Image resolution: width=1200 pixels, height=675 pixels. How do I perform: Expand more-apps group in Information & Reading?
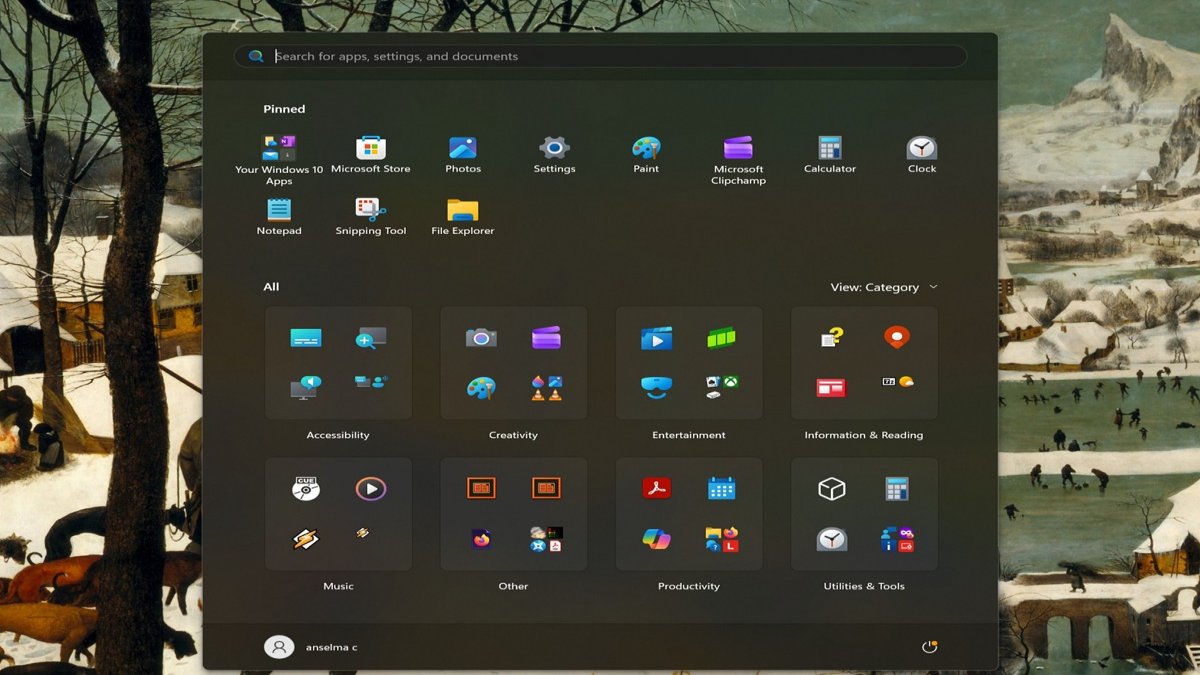pyautogui.click(x=897, y=382)
